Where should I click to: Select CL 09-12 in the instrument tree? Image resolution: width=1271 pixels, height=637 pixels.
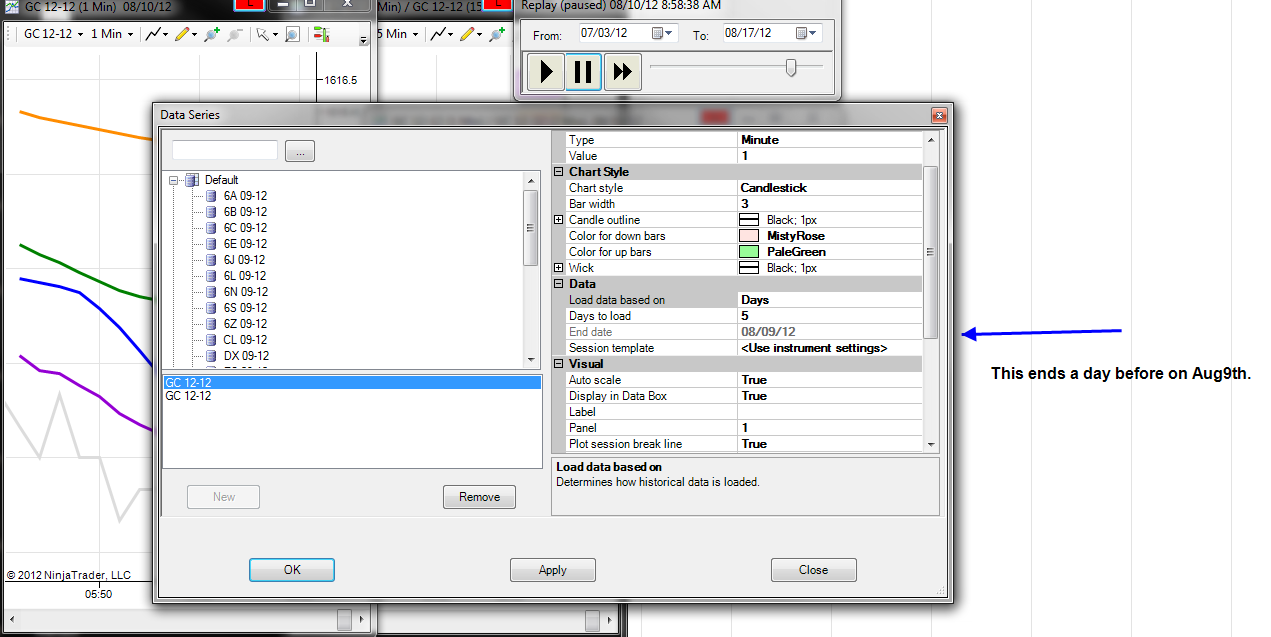click(x=245, y=340)
